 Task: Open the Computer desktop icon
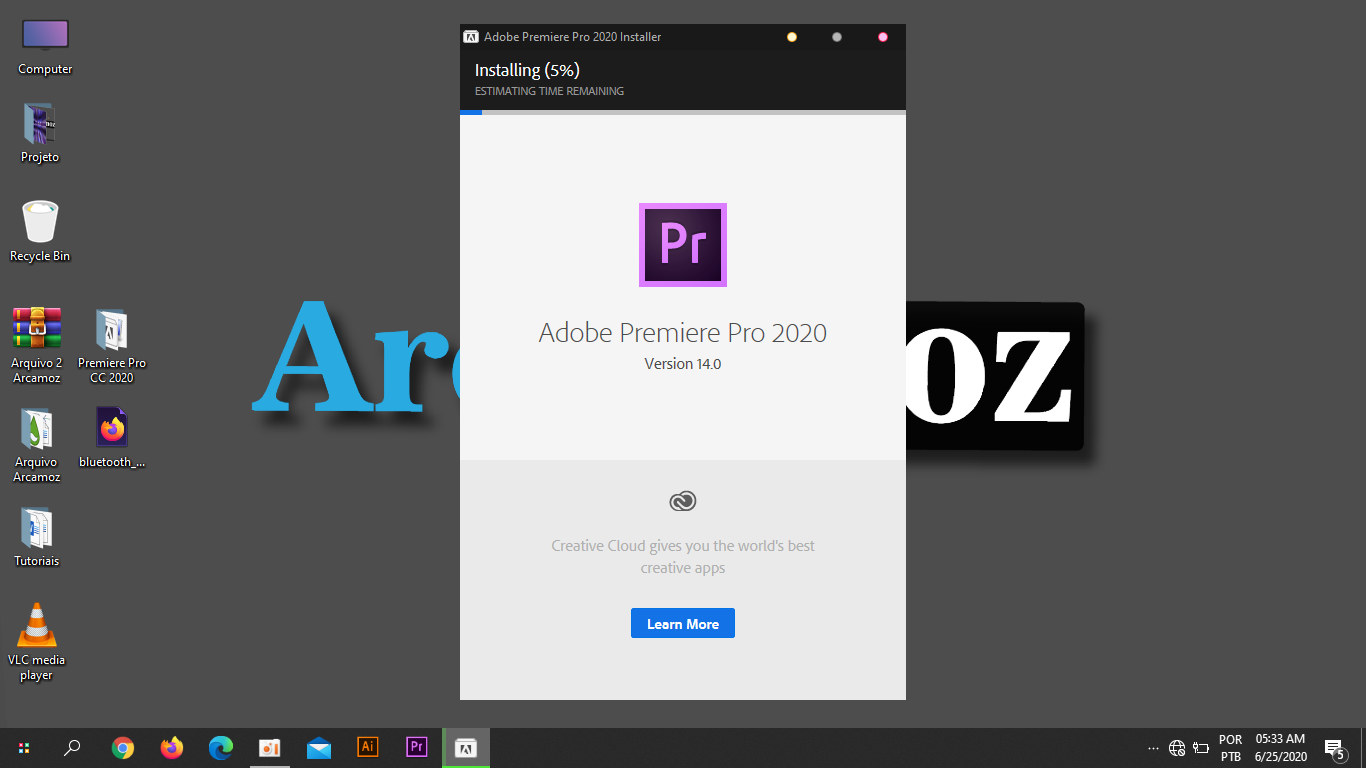pyautogui.click(x=45, y=46)
